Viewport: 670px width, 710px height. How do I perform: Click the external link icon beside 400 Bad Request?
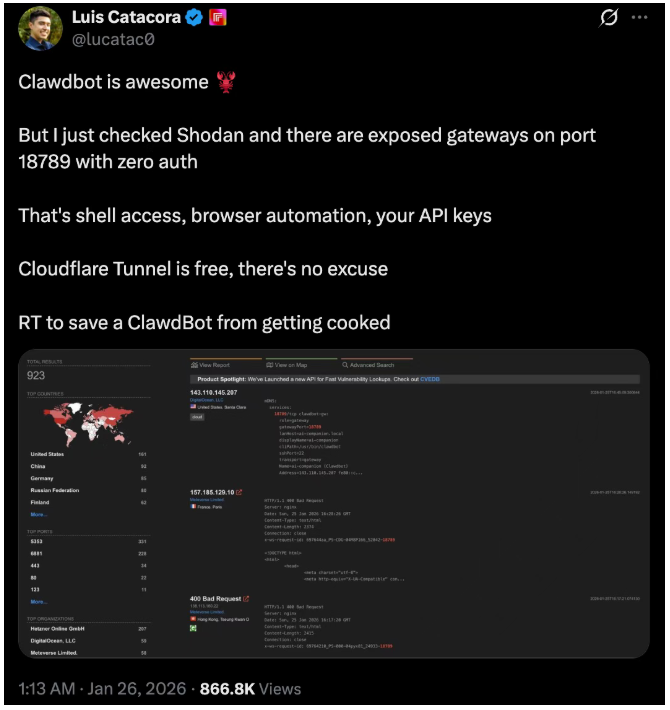246,599
